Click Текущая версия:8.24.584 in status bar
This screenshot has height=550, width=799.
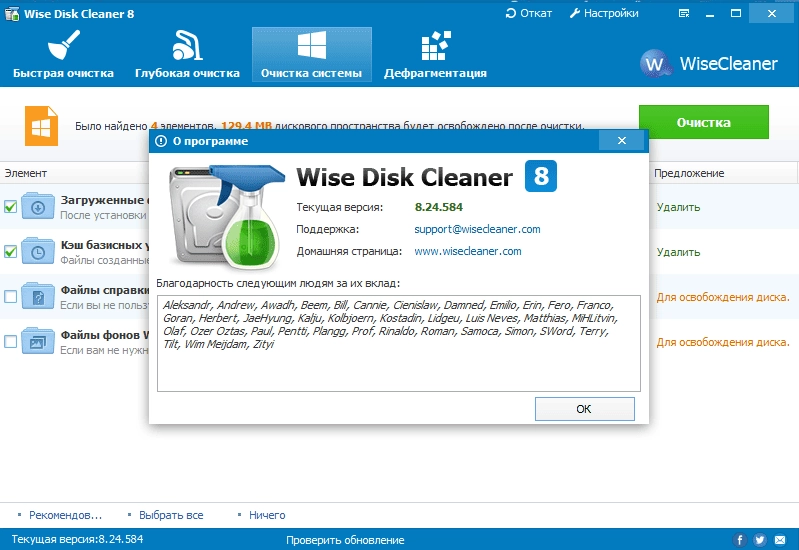pyautogui.click(x=77, y=539)
